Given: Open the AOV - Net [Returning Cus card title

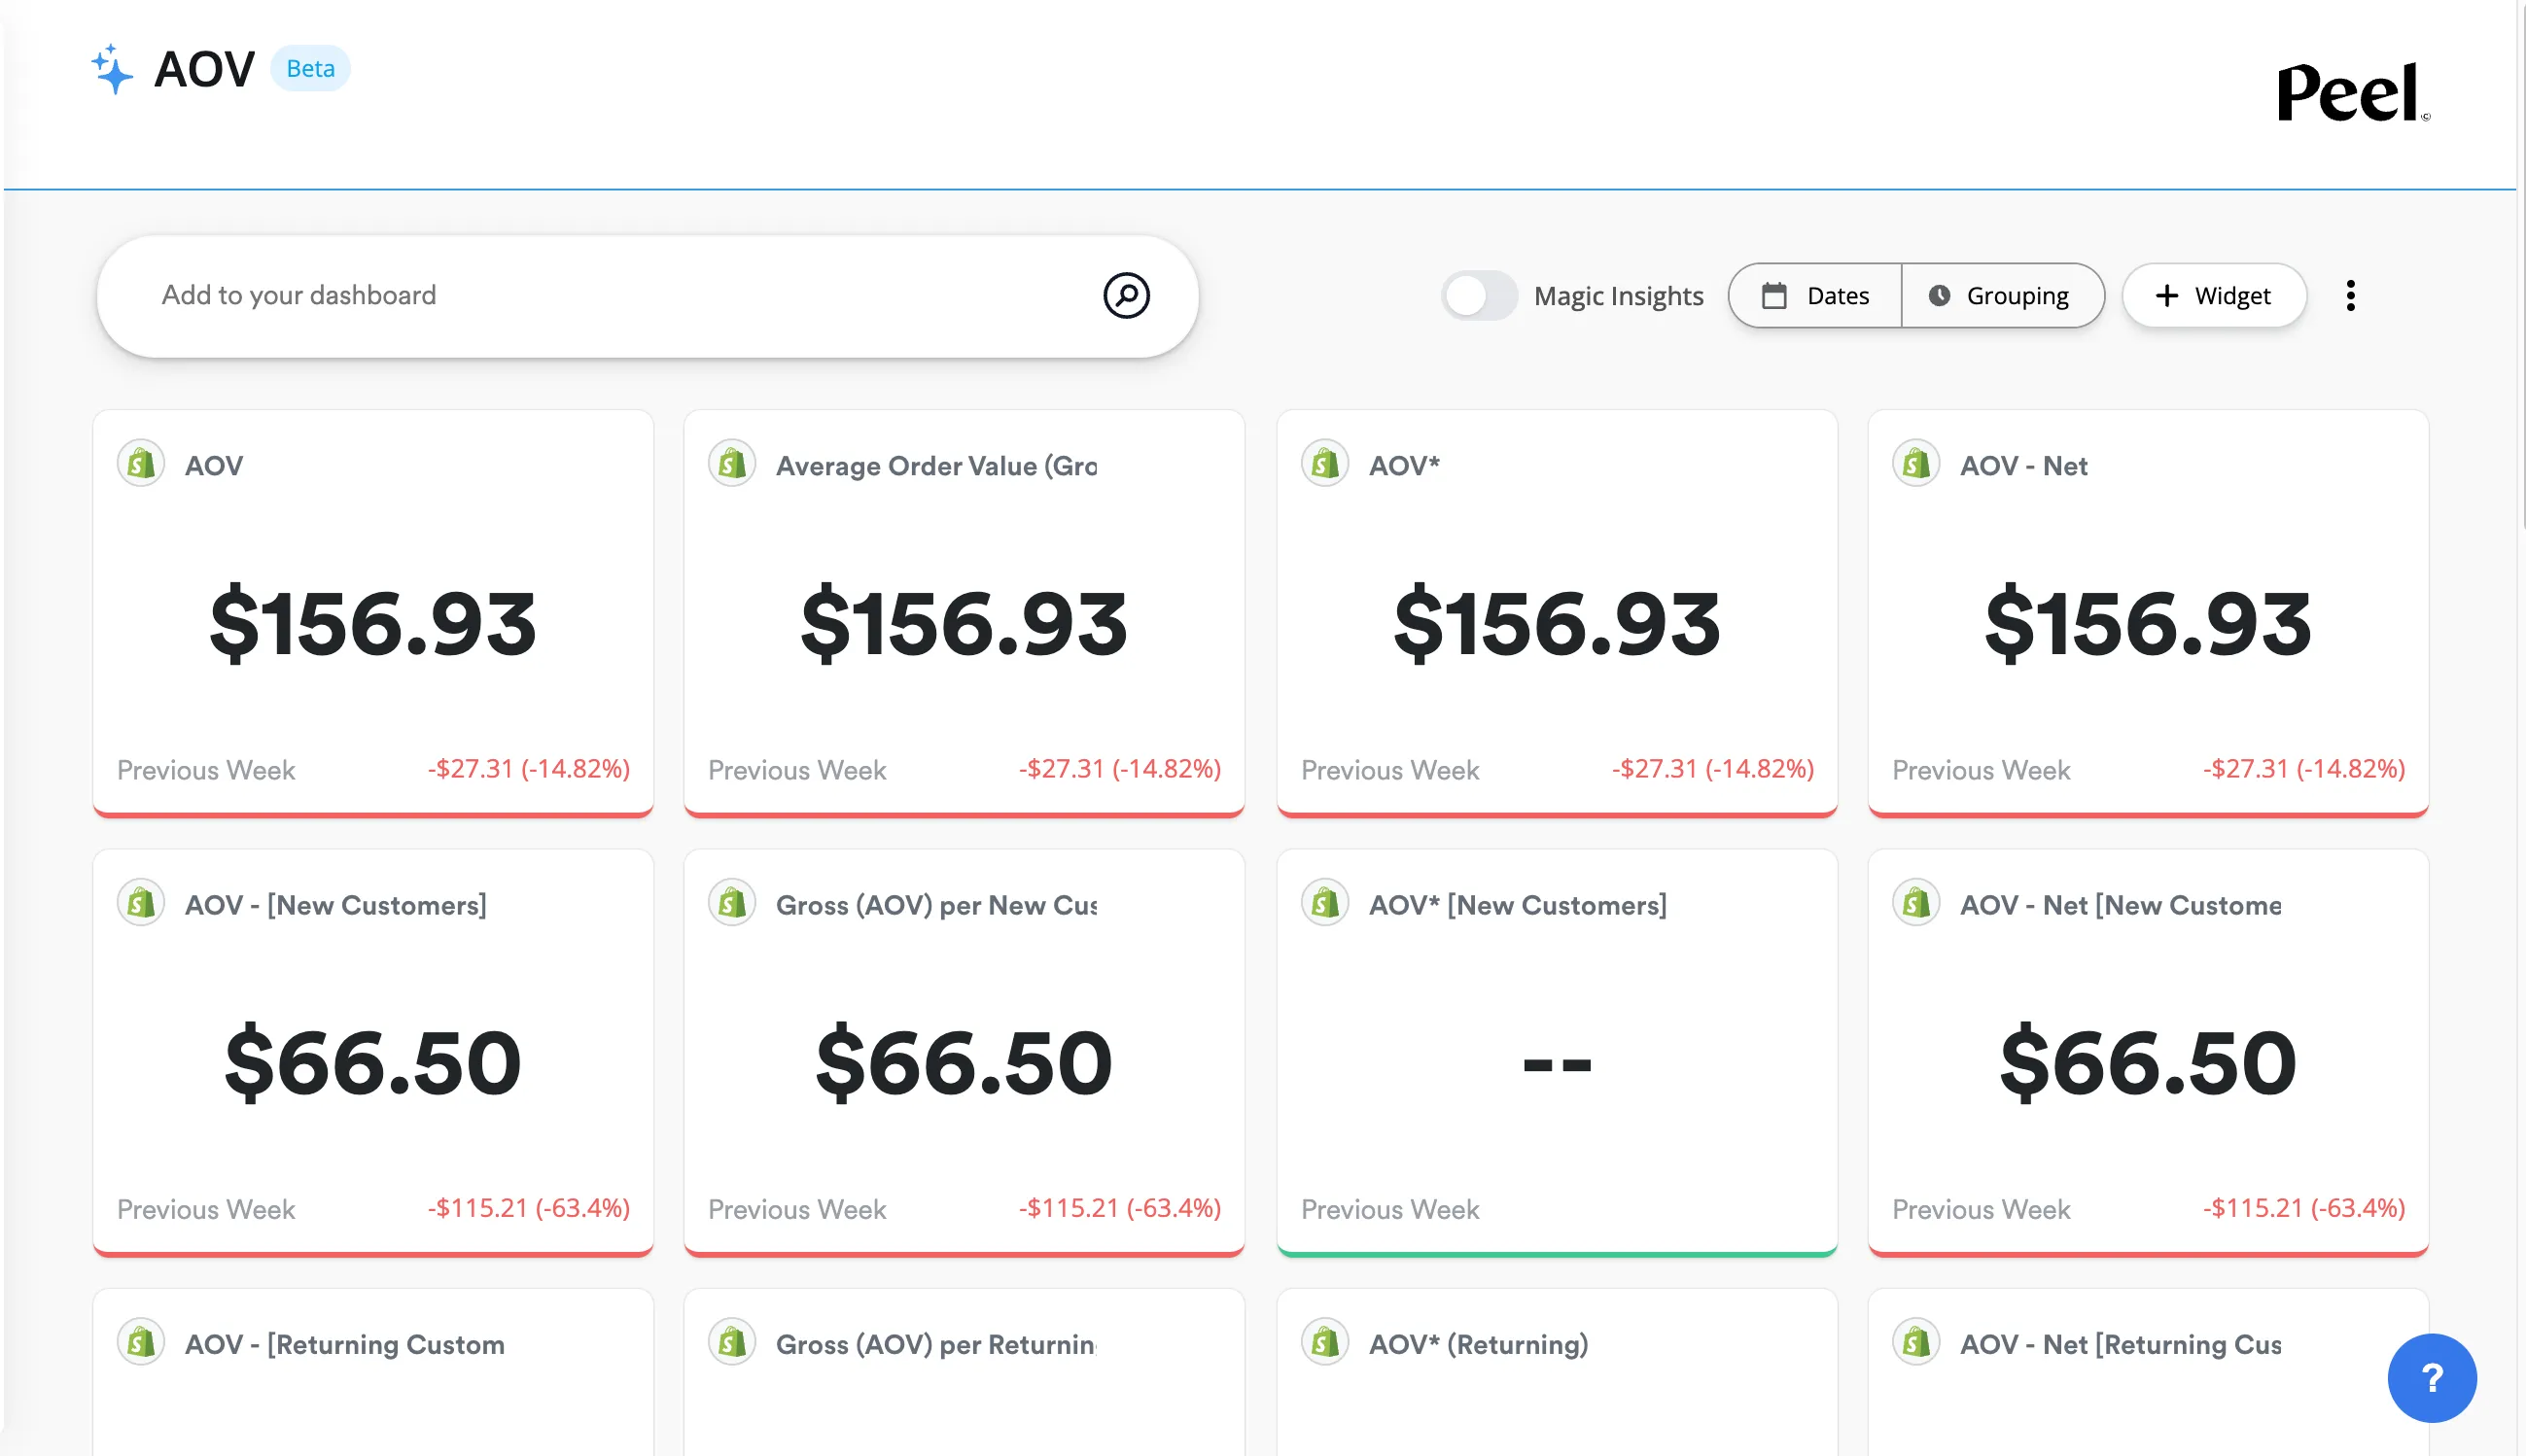Looking at the screenshot, I should (2120, 1344).
